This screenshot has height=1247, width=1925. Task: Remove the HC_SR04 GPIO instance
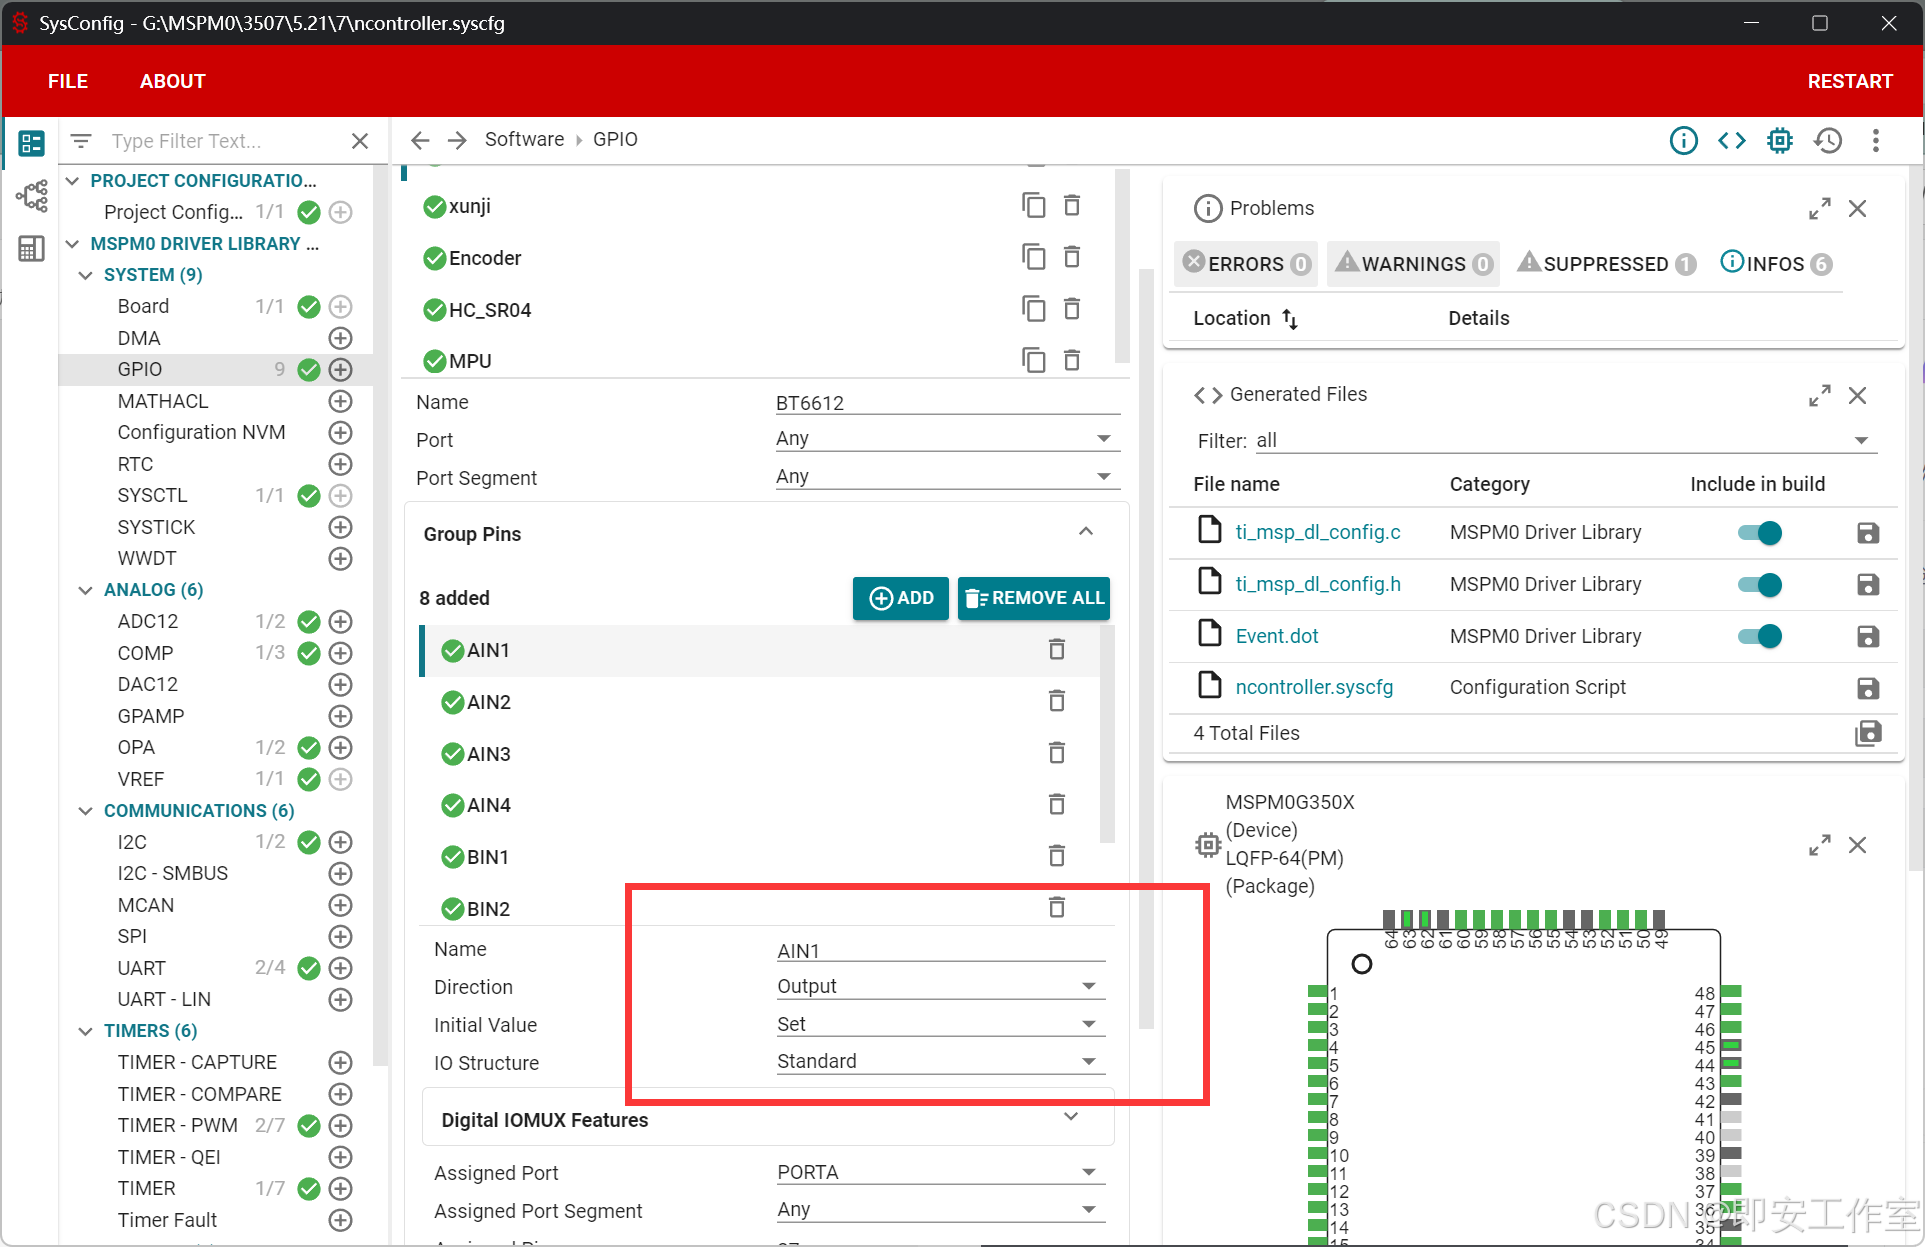coord(1071,309)
